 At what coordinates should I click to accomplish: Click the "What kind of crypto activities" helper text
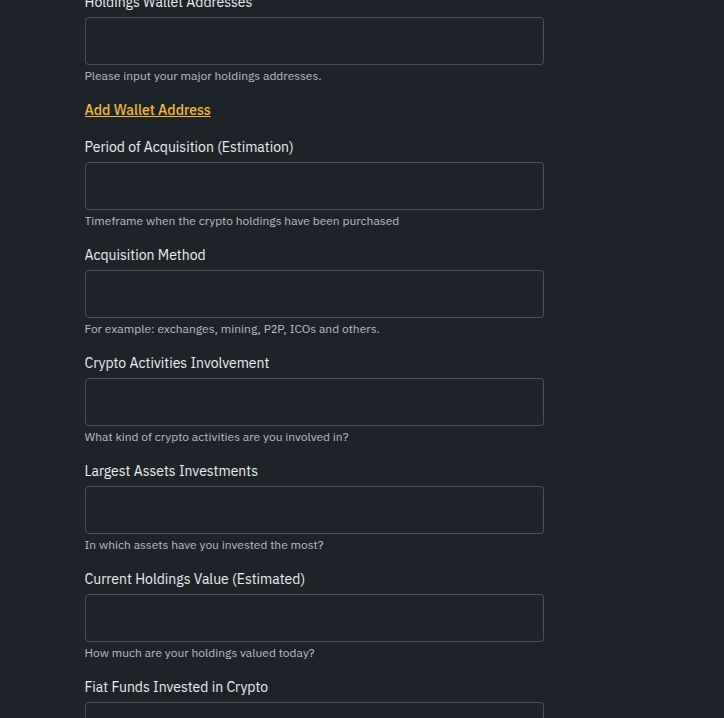point(217,437)
